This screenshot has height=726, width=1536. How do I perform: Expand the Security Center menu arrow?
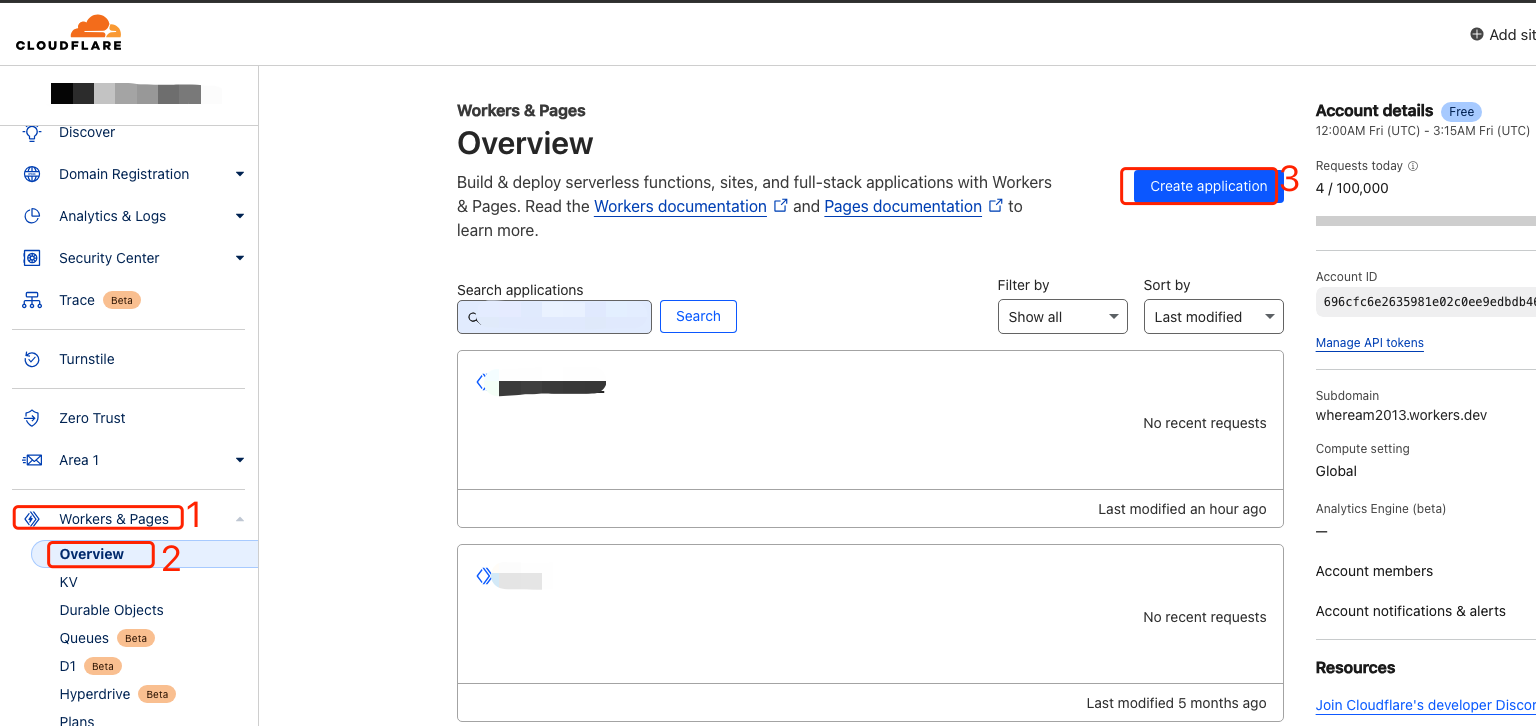(x=240, y=258)
